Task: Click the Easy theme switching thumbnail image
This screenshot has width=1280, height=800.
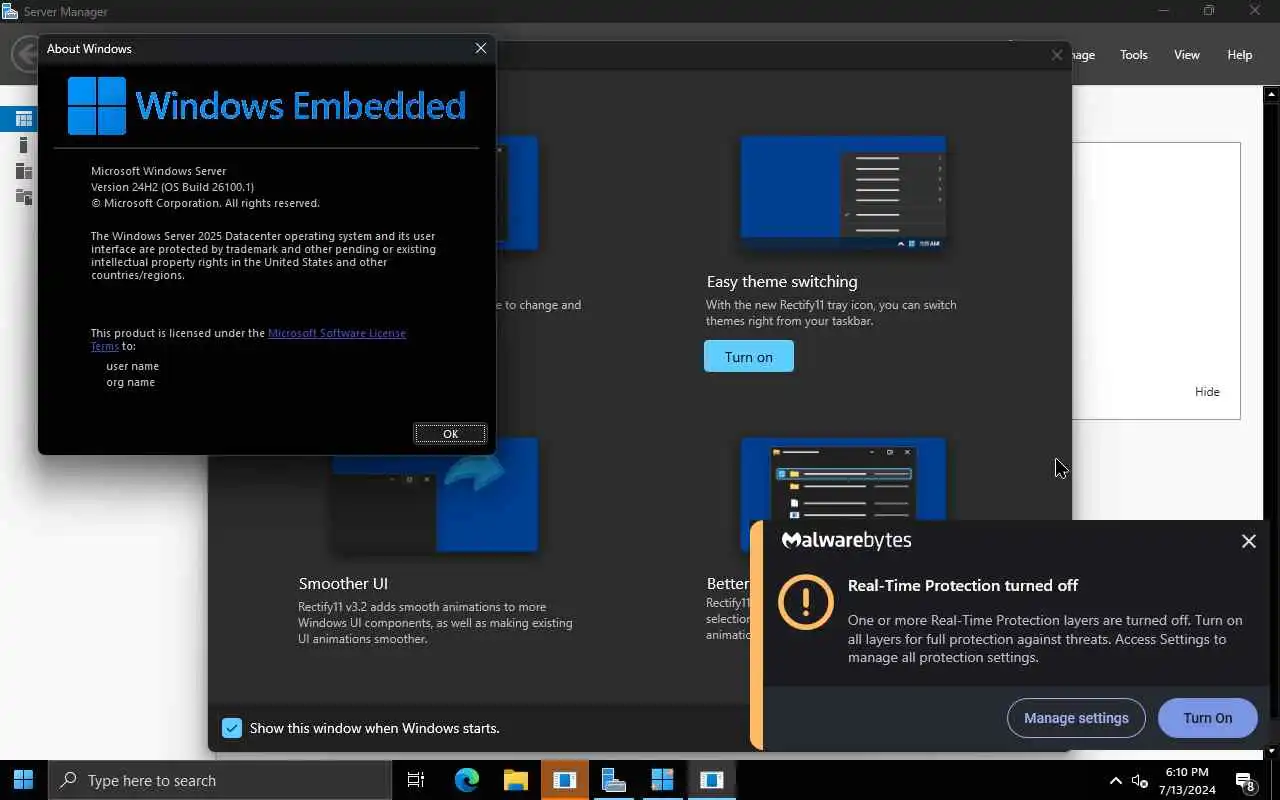Action: pos(843,193)
